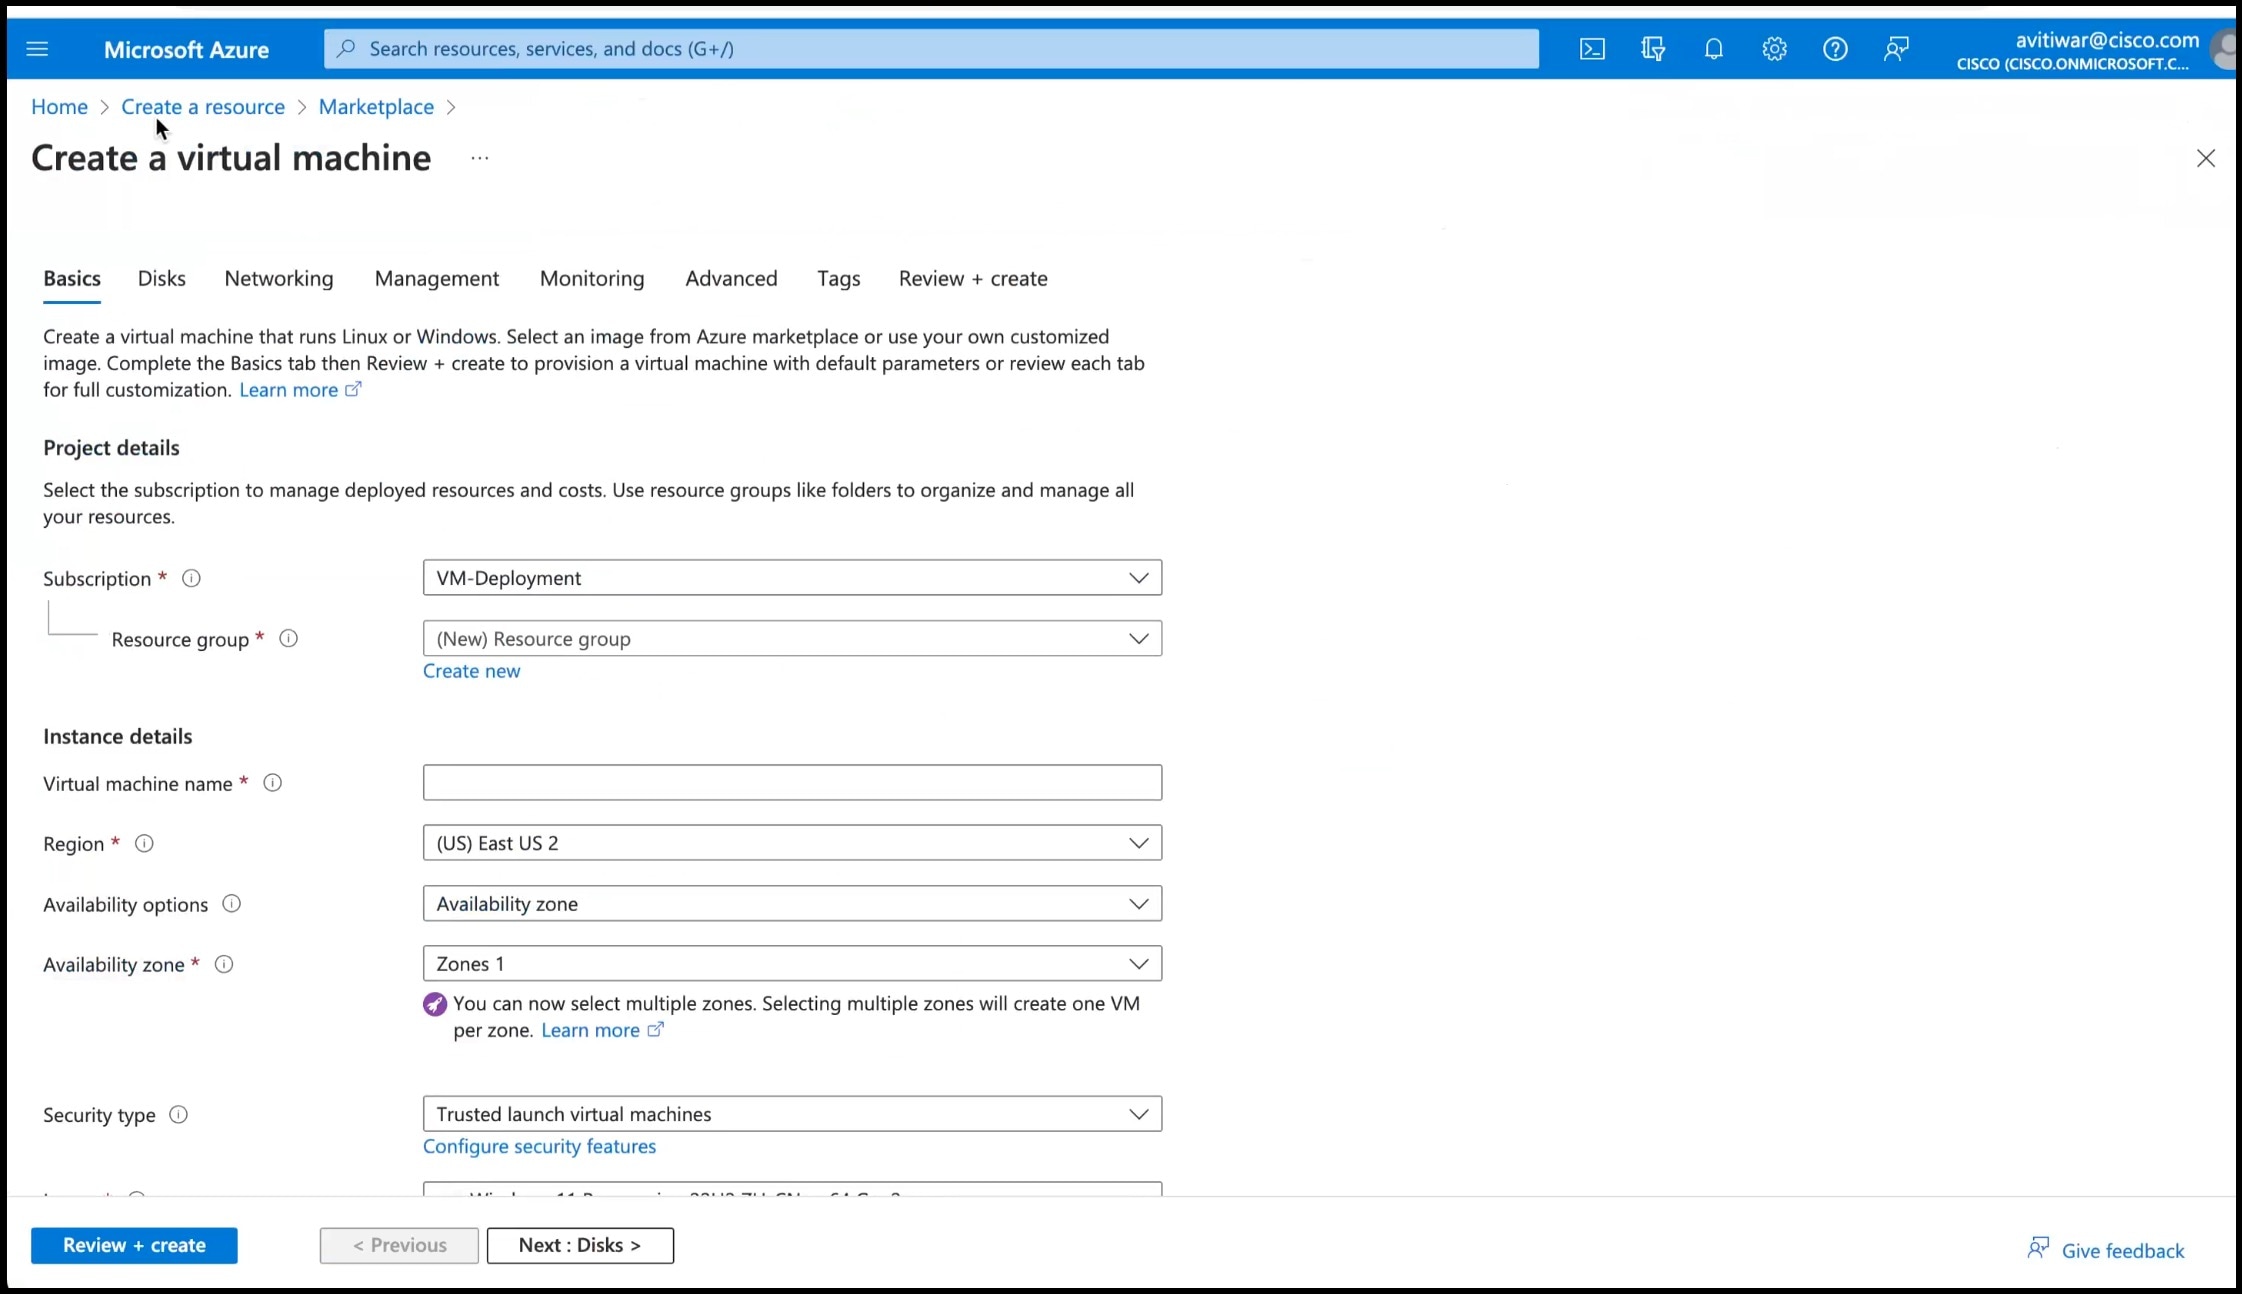Click inside the Virtual machine name field
The image size is (2242, 1294).
click(791, 783)
